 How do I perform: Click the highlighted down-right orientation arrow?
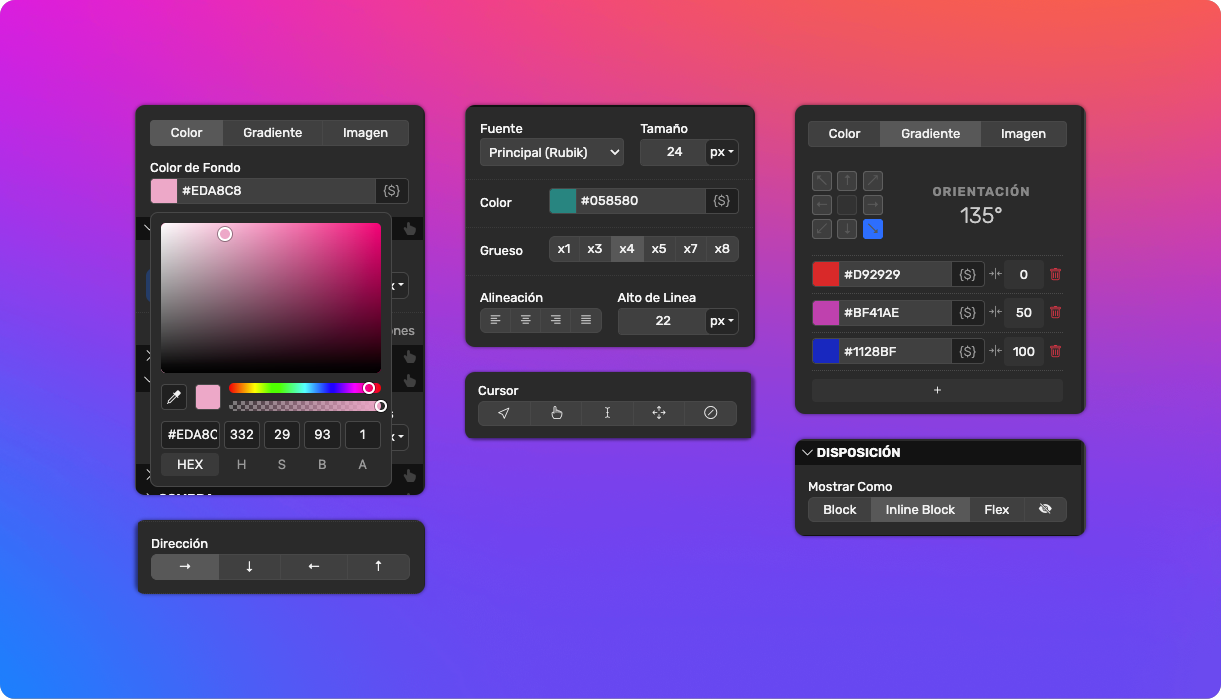[x=873, y=229]
